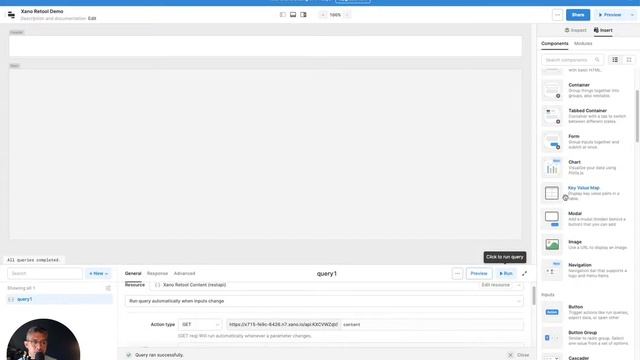Open the General query tab
Image resolution: width=640 pixels, height=360 pixels.
pyautogui.click(x=133, y=273)
